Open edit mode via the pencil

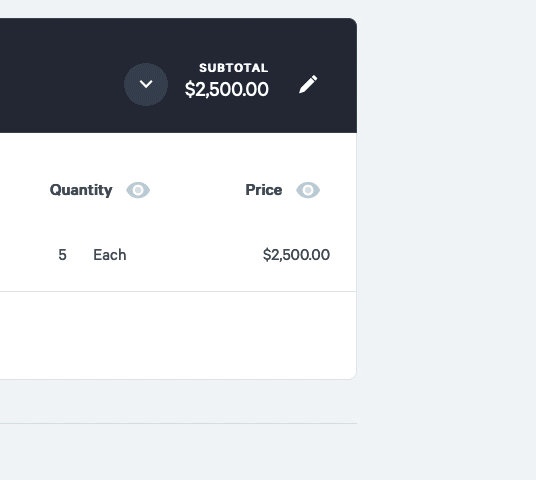[308, 84]
